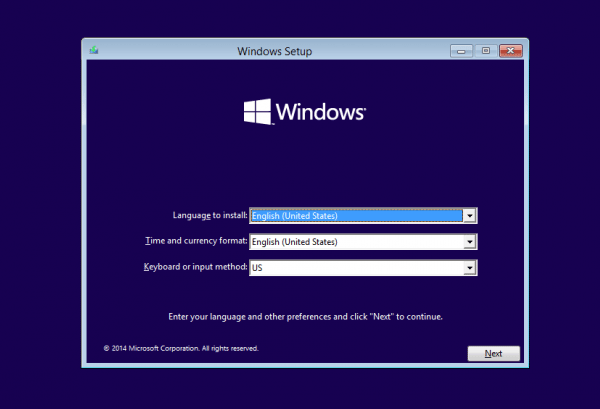Expand the Time and currency format arrow
Screen dimensions: 600x409
(x=470, y=242)
